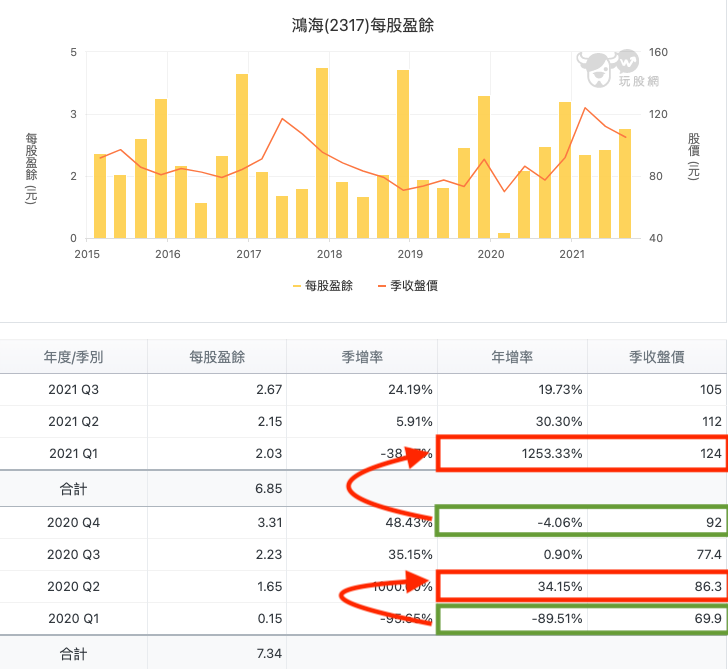Screen dimensions: 728x669
Task: Click the yearly growth 30.30%
Action: pyautogui.click(x=559, y=422)
